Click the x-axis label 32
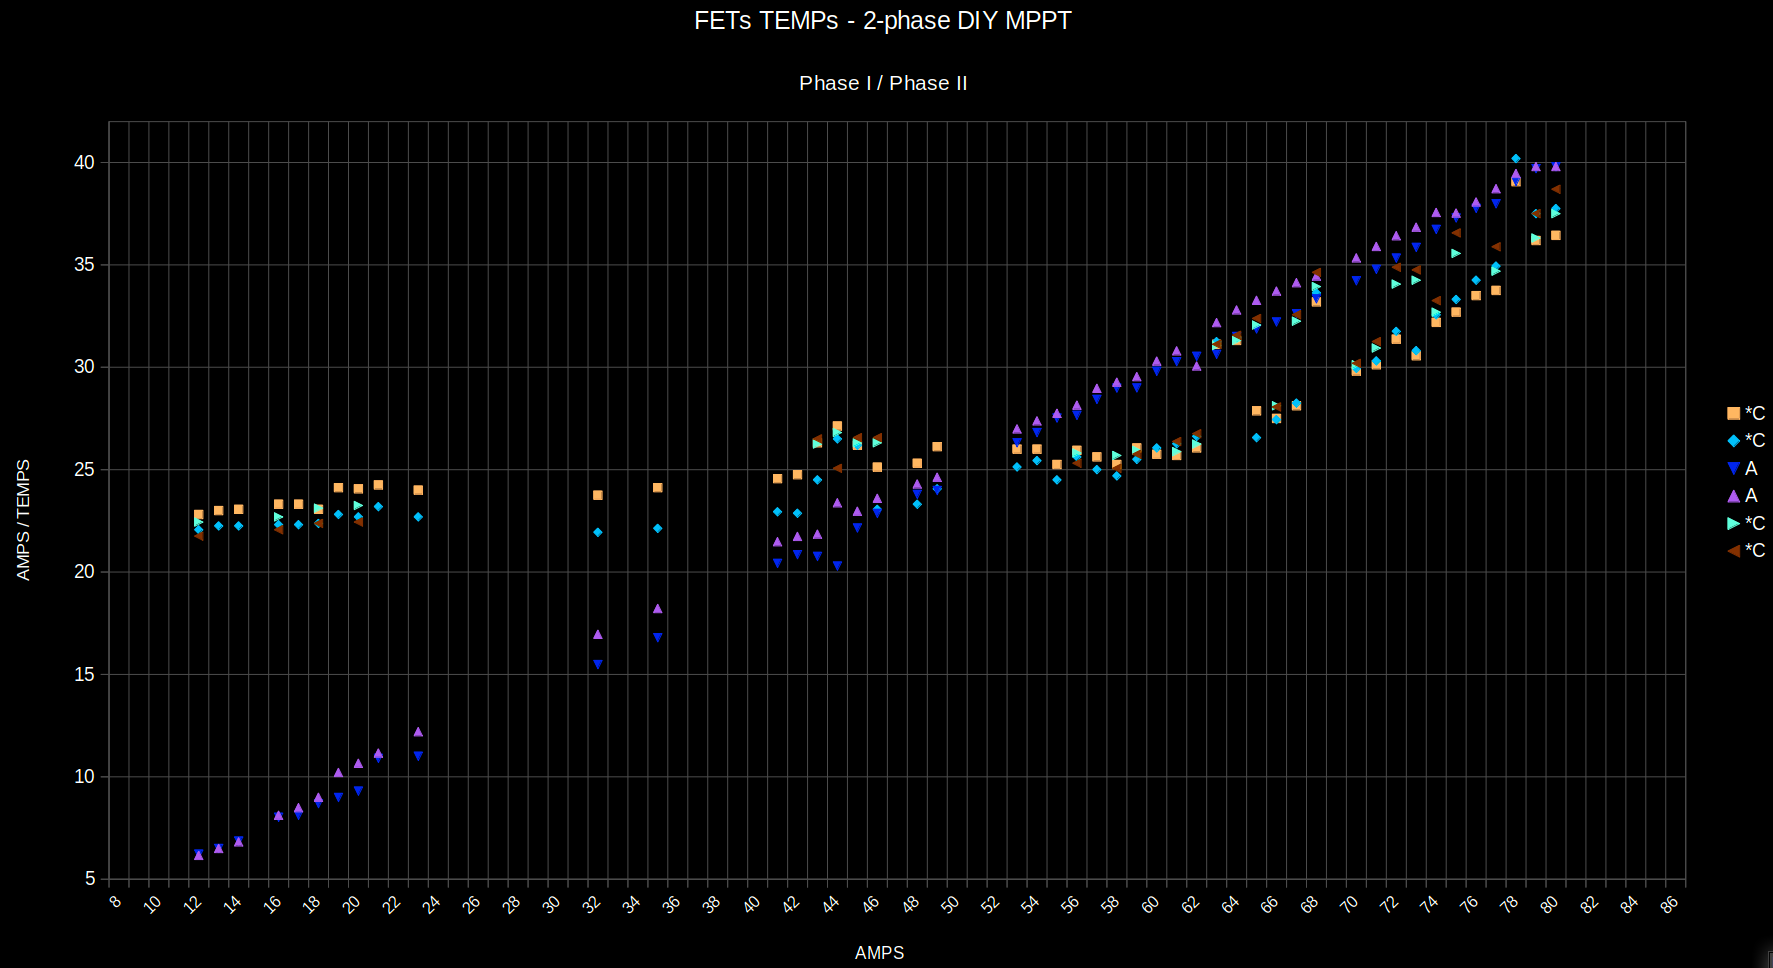The height and width of the screenshot is (968, 1773). [592, 905]
